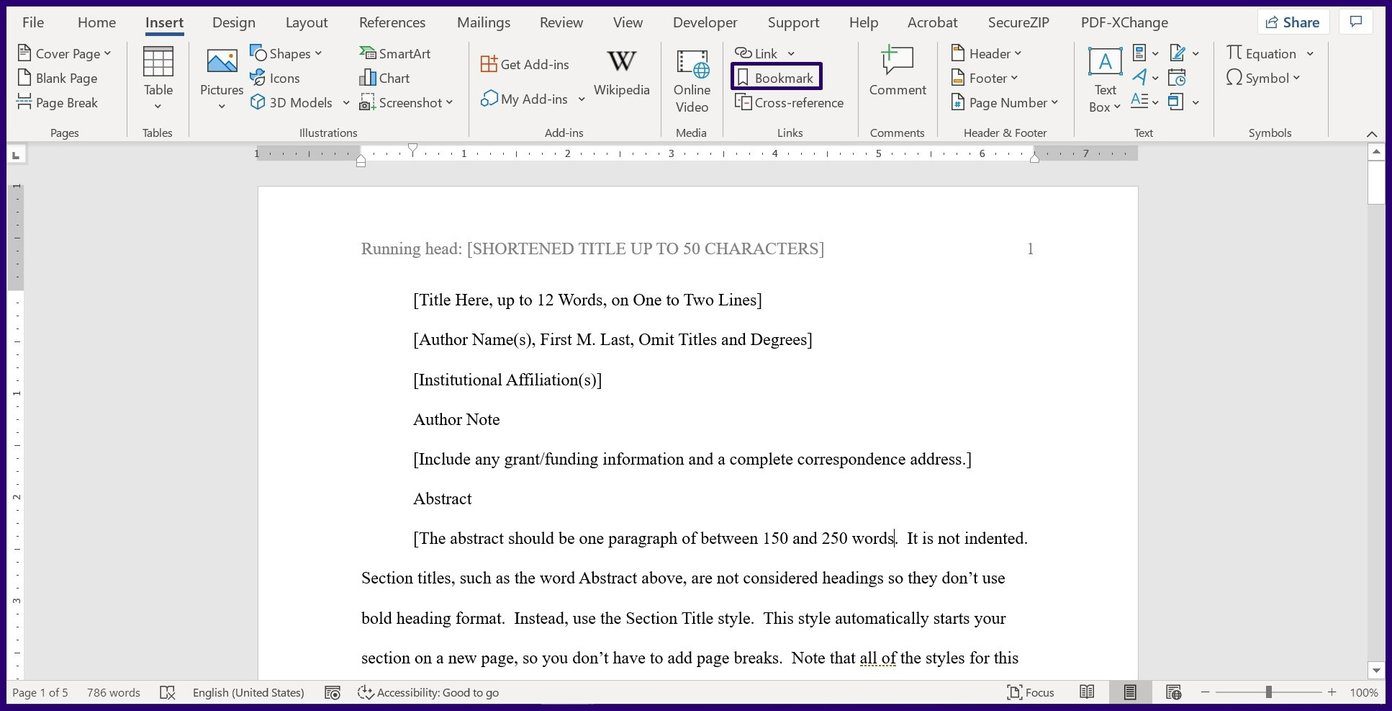Click the Drop Cap icon

point(1139,101)
